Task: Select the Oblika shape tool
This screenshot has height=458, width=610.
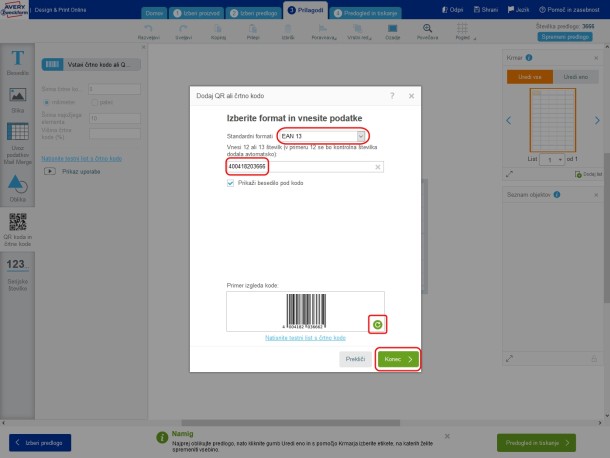Action: (x=17, y=190)
